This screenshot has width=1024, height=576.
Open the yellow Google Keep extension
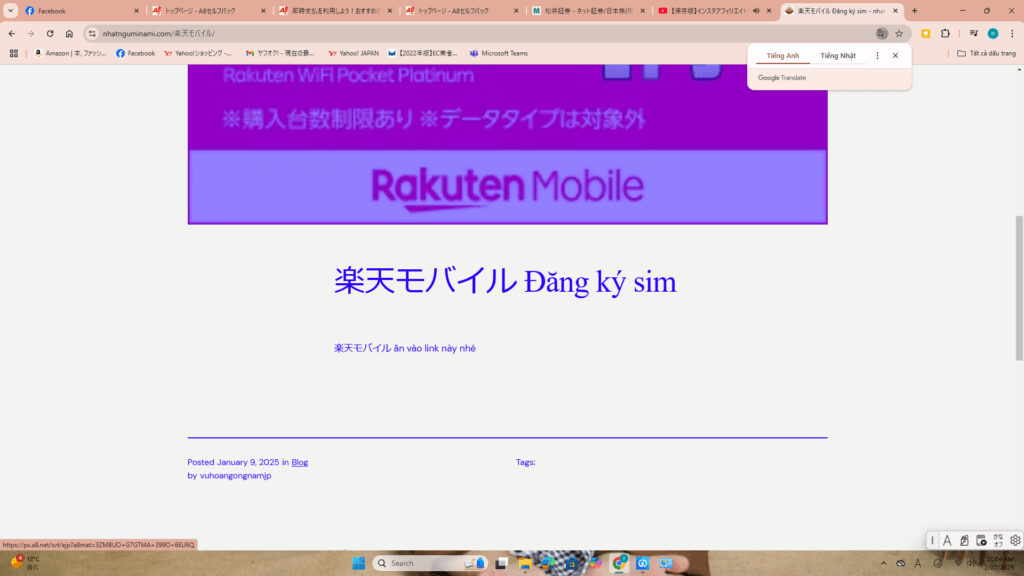point(925,33)
